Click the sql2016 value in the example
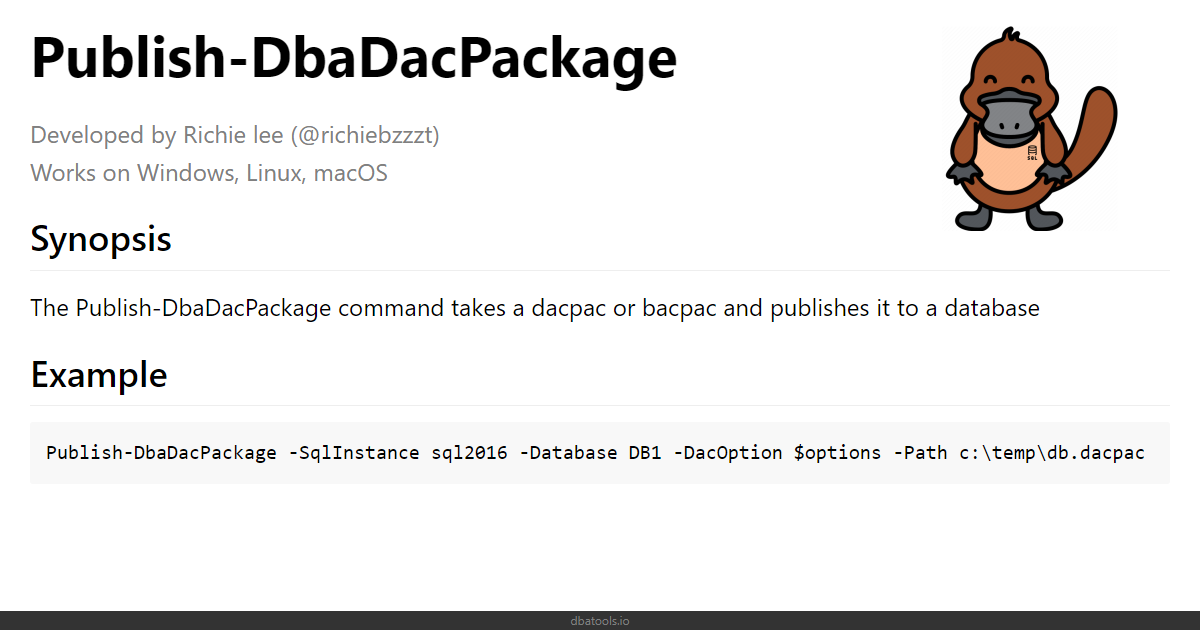This screenshot has width=1200, height=630. click(x=469, y=453)
